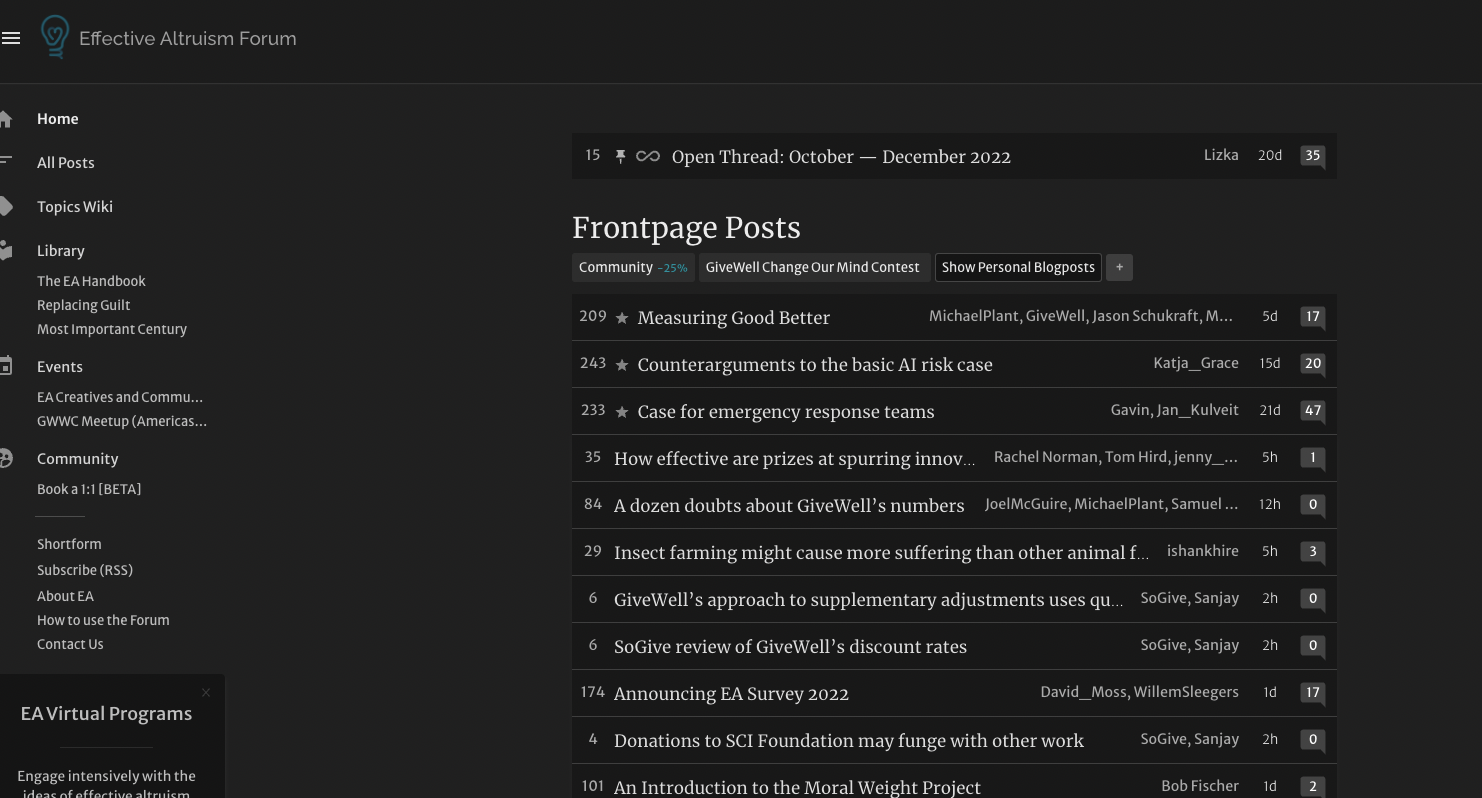
Task: Open the Library section in the sidebar
Action: 61,251
